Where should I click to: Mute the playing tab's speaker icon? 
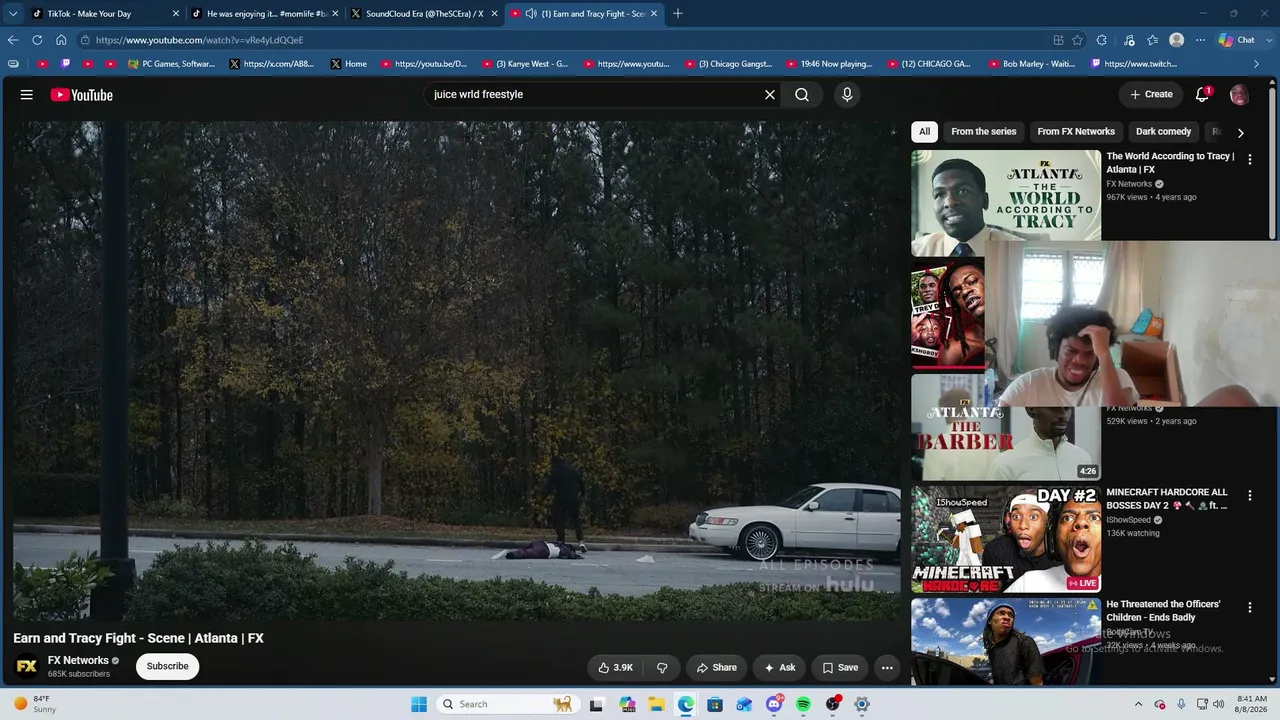click(x=531, y=14)
